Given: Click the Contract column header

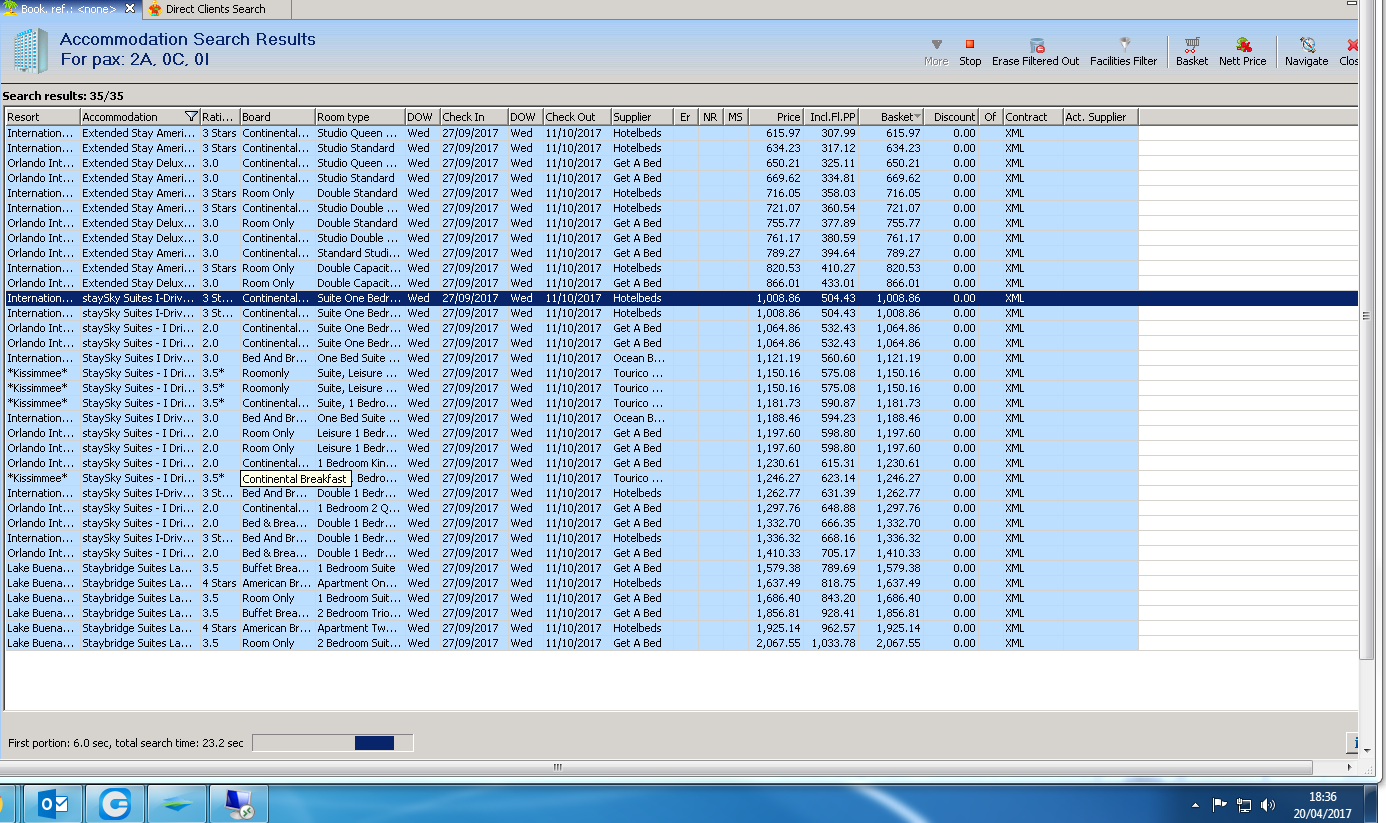Looking at the screenshot, I should [x=1033, y=117].
